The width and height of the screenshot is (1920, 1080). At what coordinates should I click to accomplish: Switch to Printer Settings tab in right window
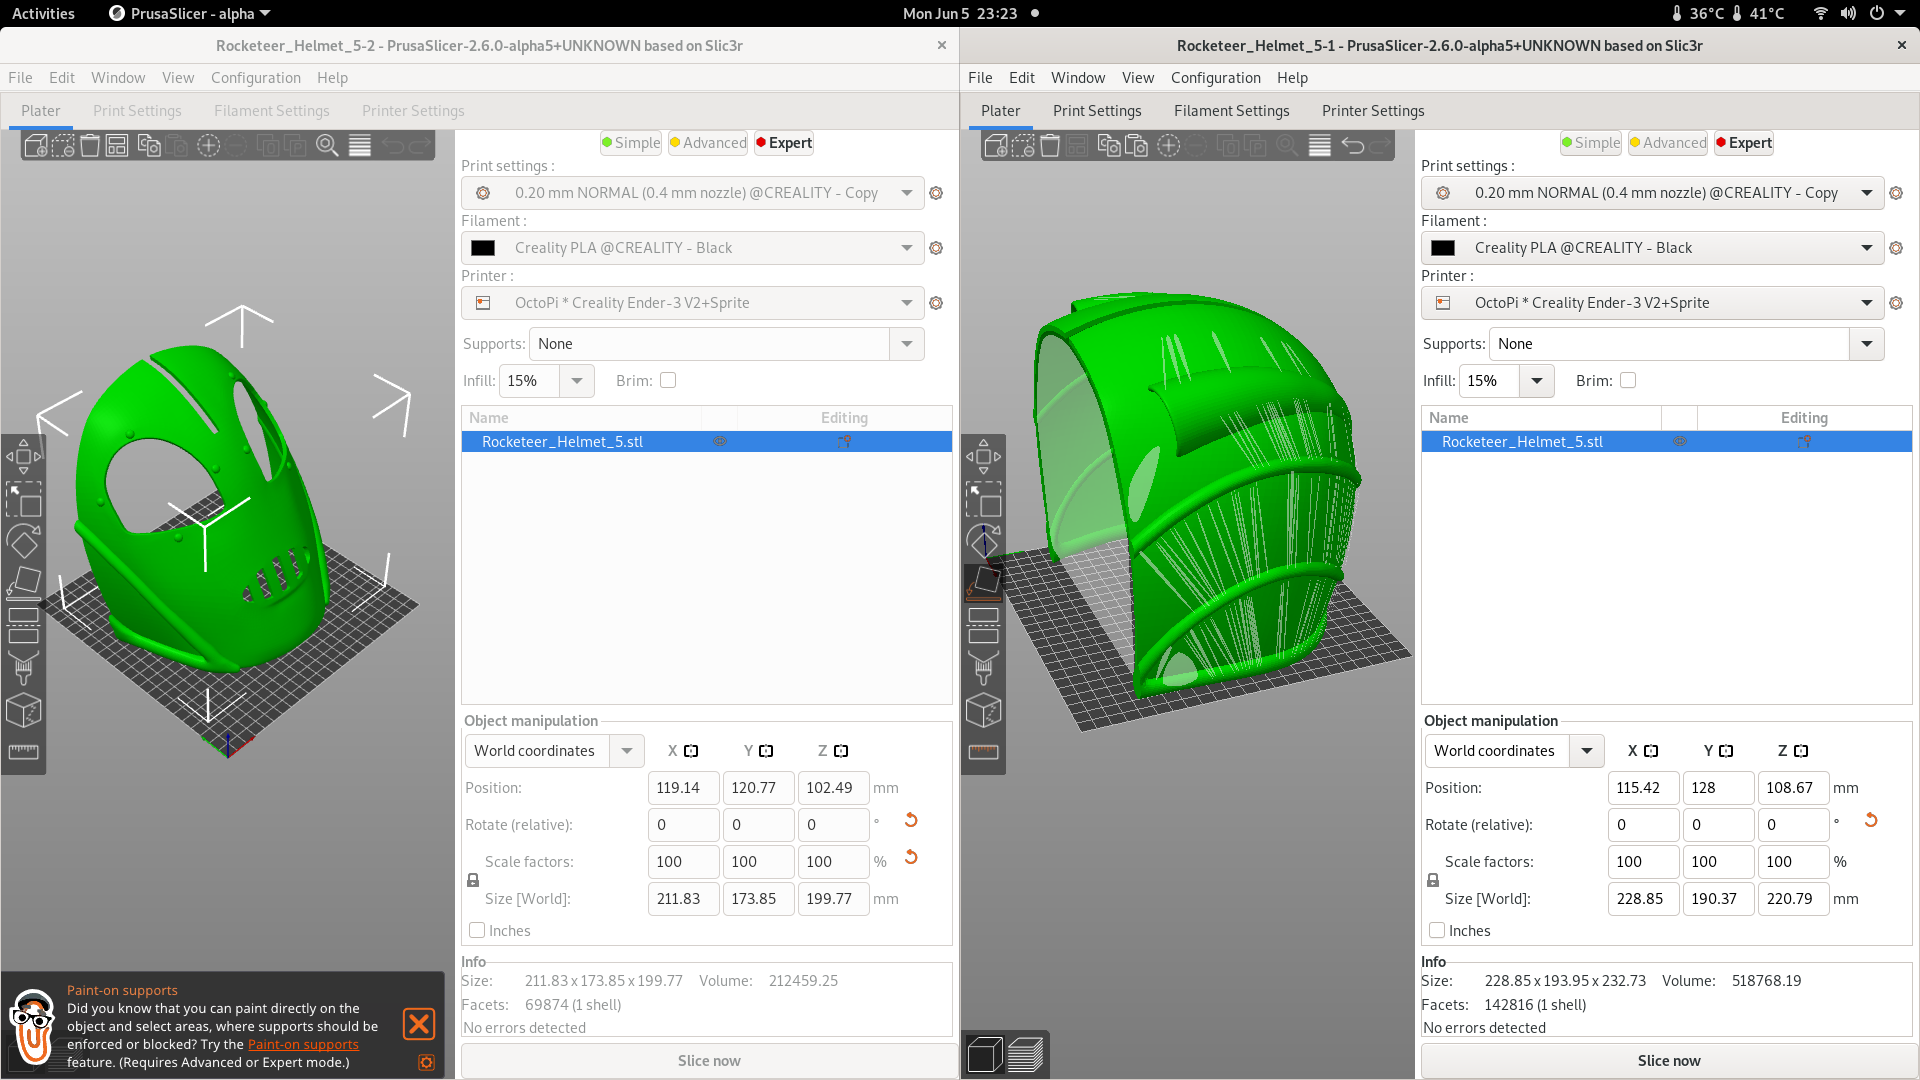tap(1373, 111)
